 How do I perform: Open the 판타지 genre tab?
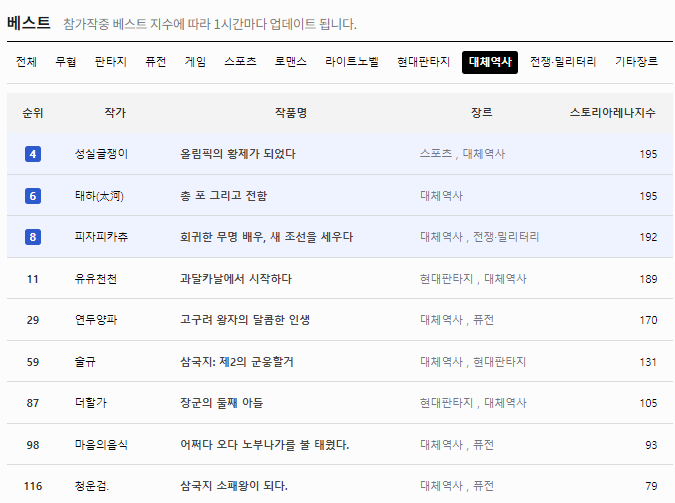[111, 62]
